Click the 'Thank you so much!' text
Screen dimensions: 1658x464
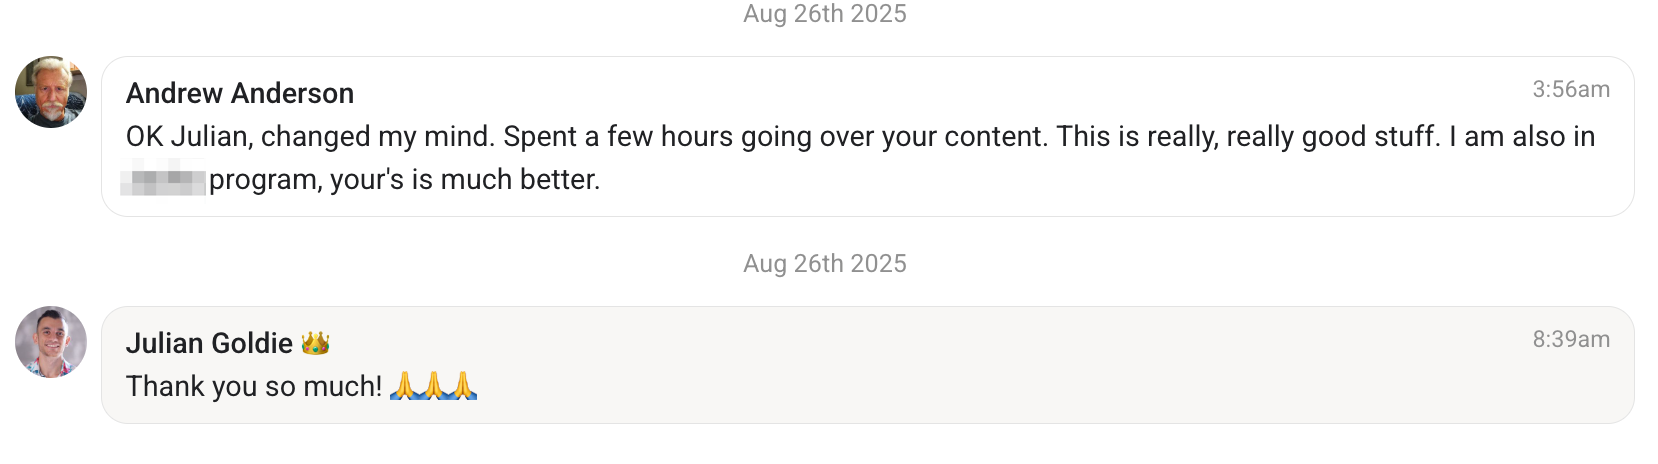254,386
